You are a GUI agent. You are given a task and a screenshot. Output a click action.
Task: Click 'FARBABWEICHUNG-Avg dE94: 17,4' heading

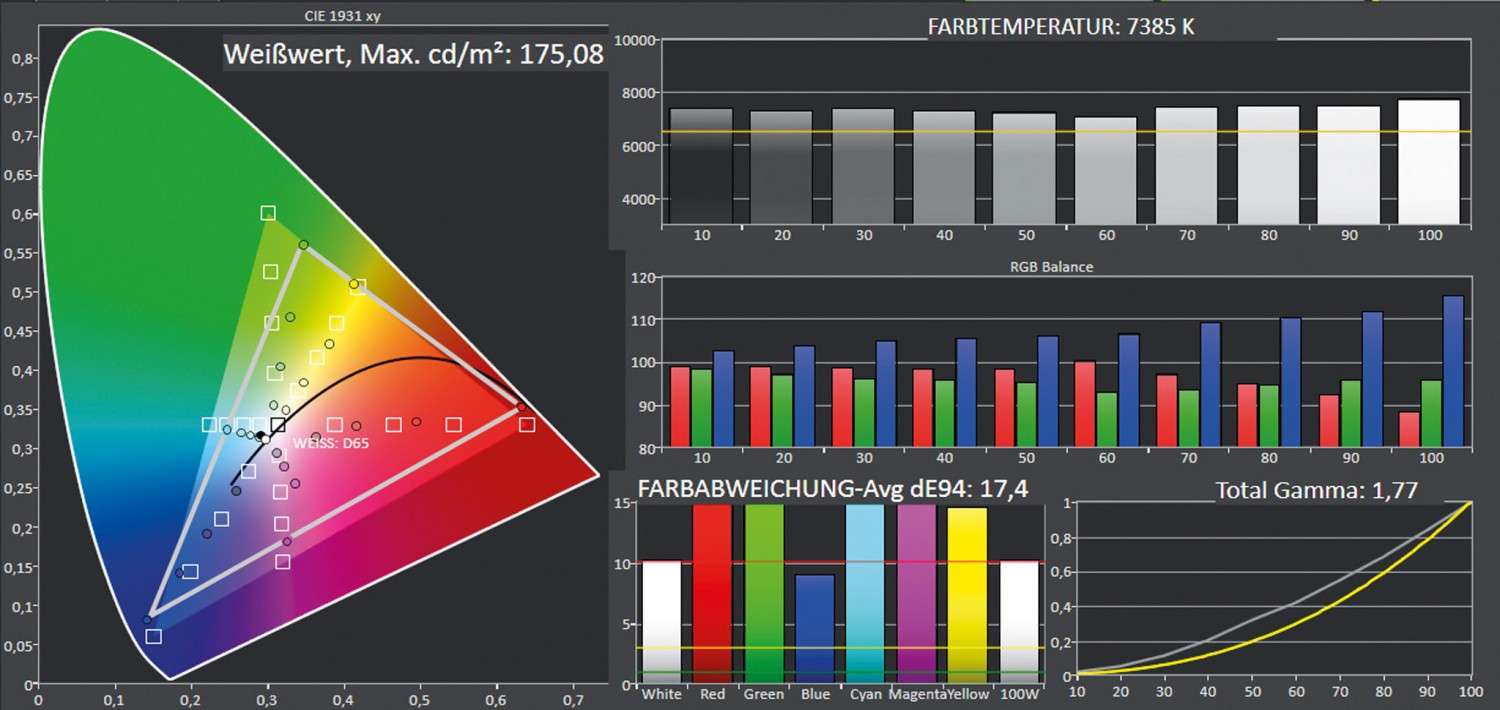833,489
